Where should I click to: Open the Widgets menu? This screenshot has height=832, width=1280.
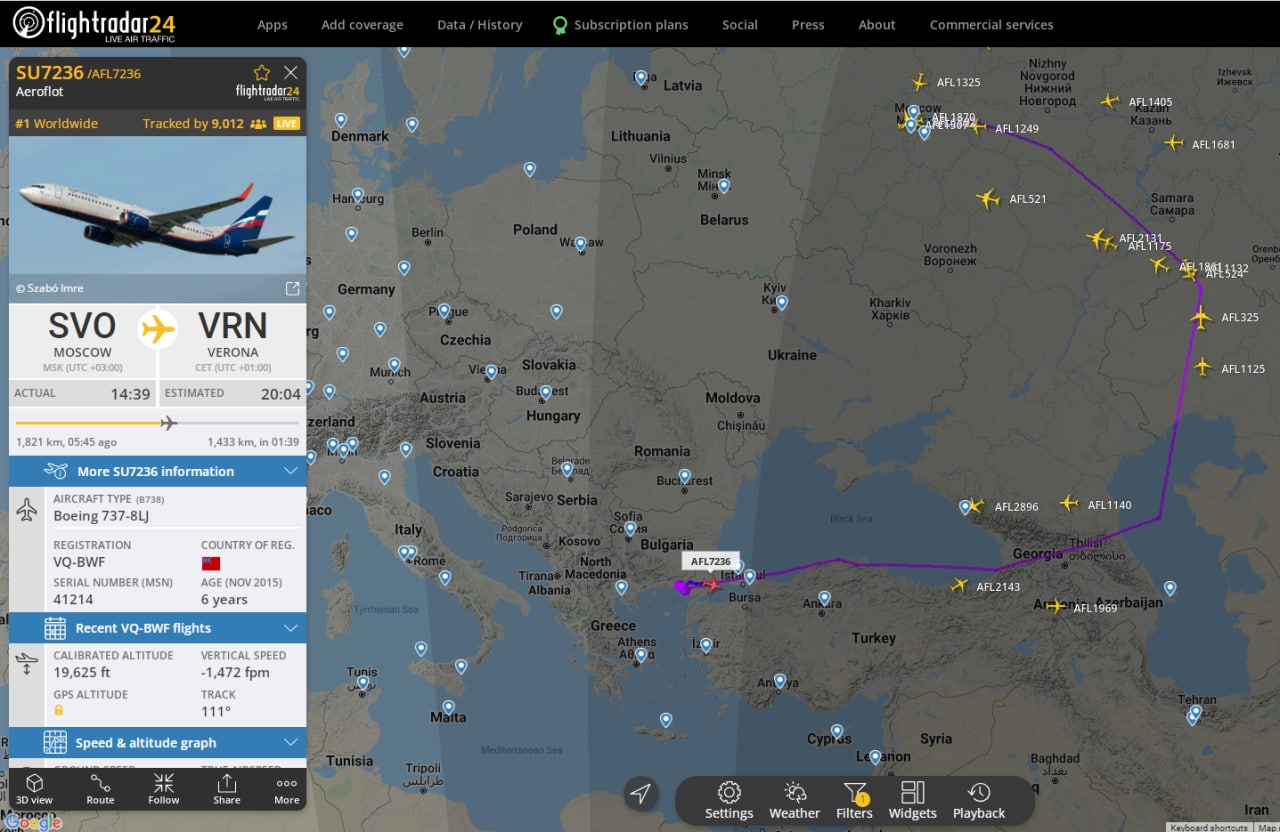[912, 800]
